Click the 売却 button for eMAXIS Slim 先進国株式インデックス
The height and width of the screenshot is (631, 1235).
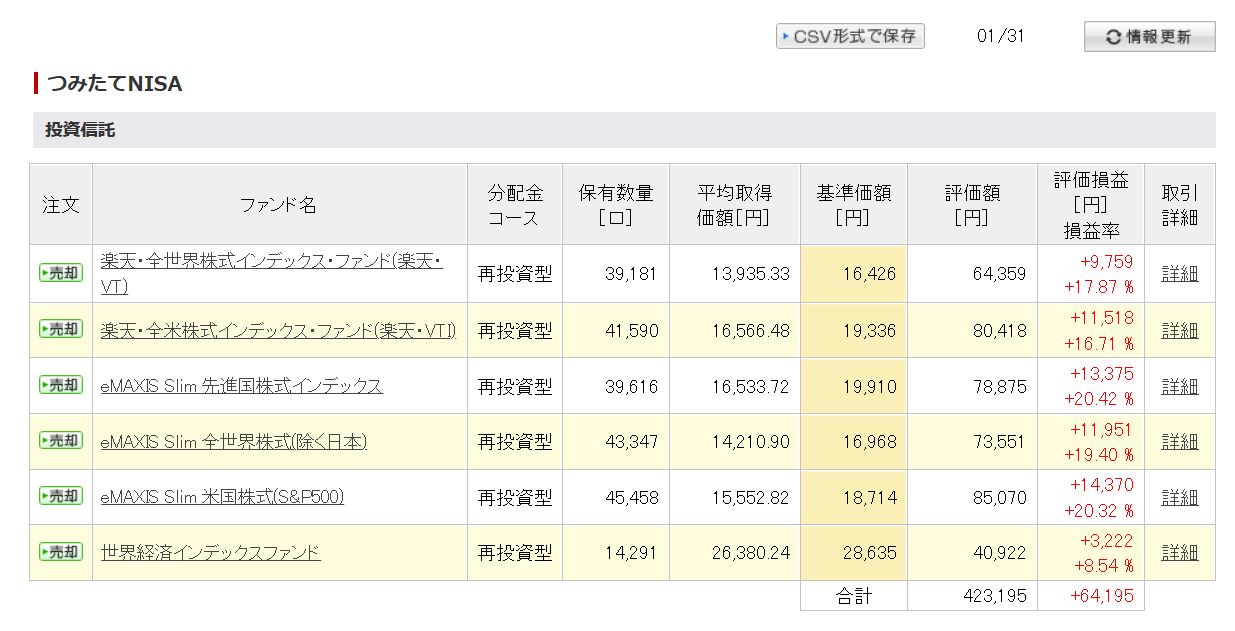pos(61,385)
